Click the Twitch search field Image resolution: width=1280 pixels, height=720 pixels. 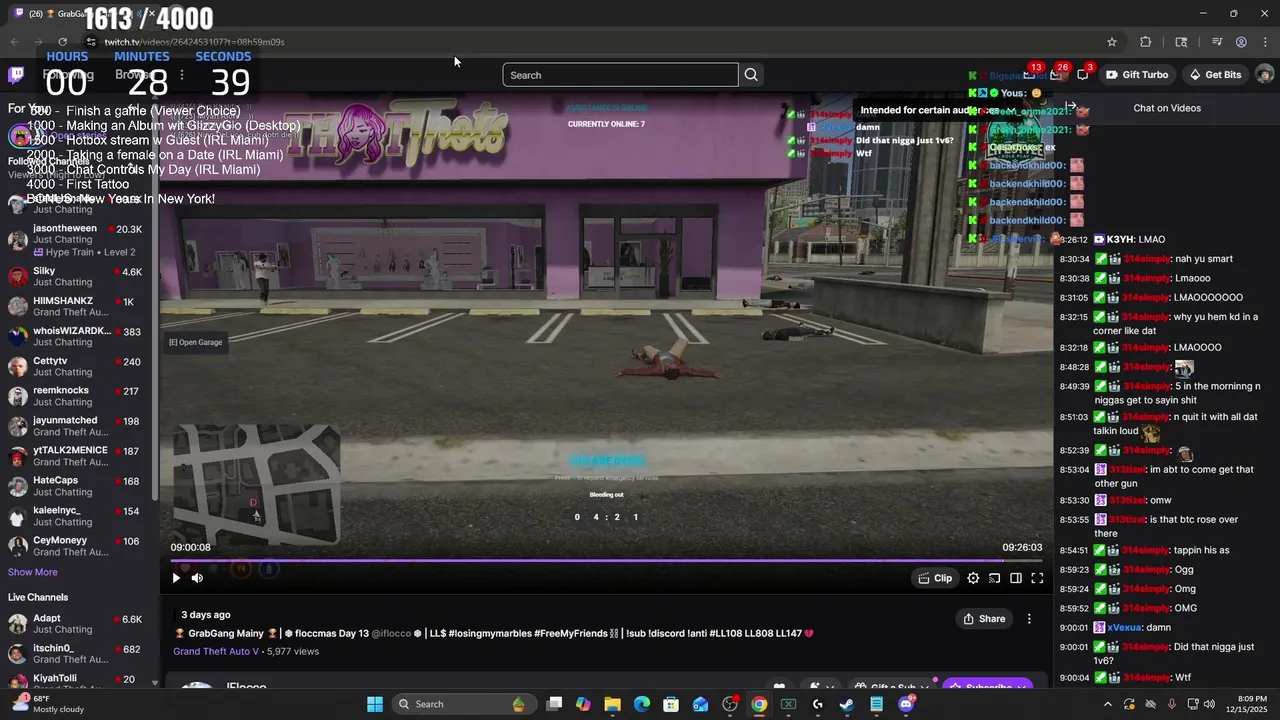(x=620, y=75)
